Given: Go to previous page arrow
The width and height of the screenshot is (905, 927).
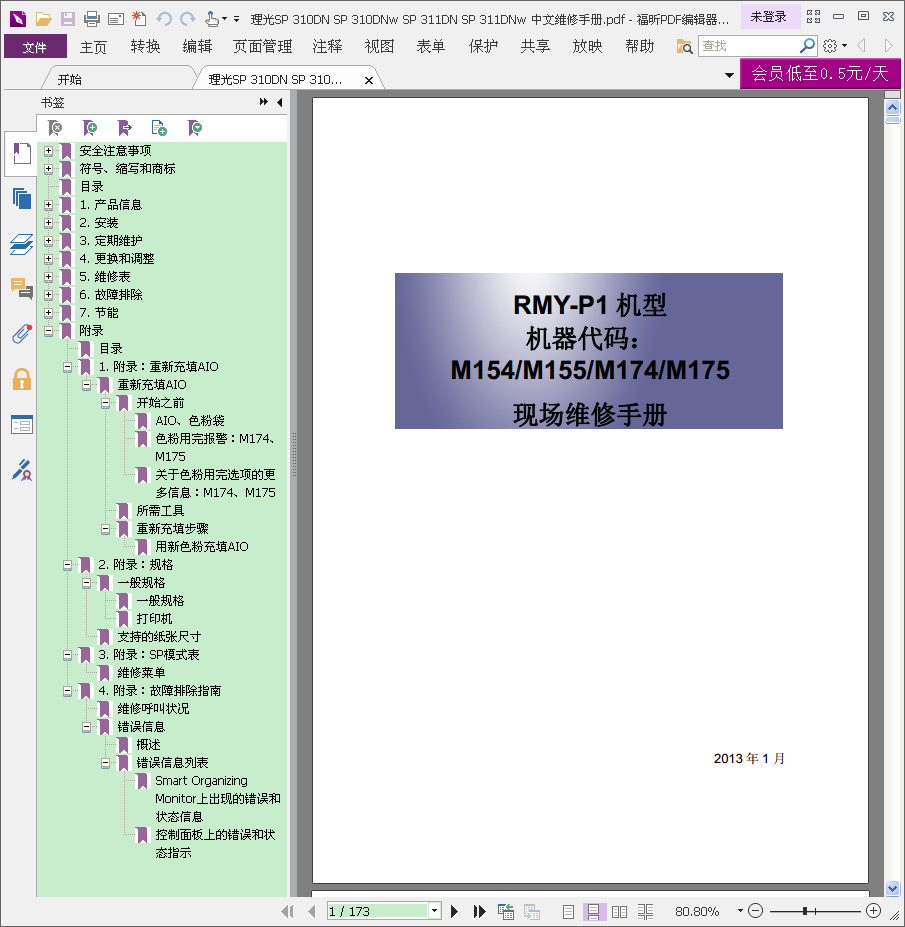Looking at the screenshot, I should click(x=312, y=911).
